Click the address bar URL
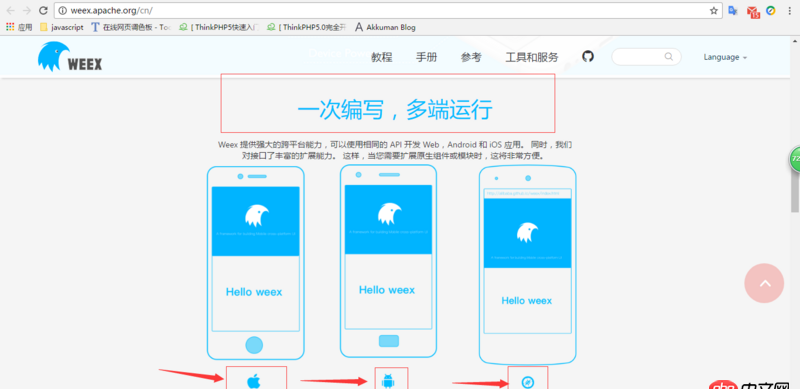 (x=111, y=10)
